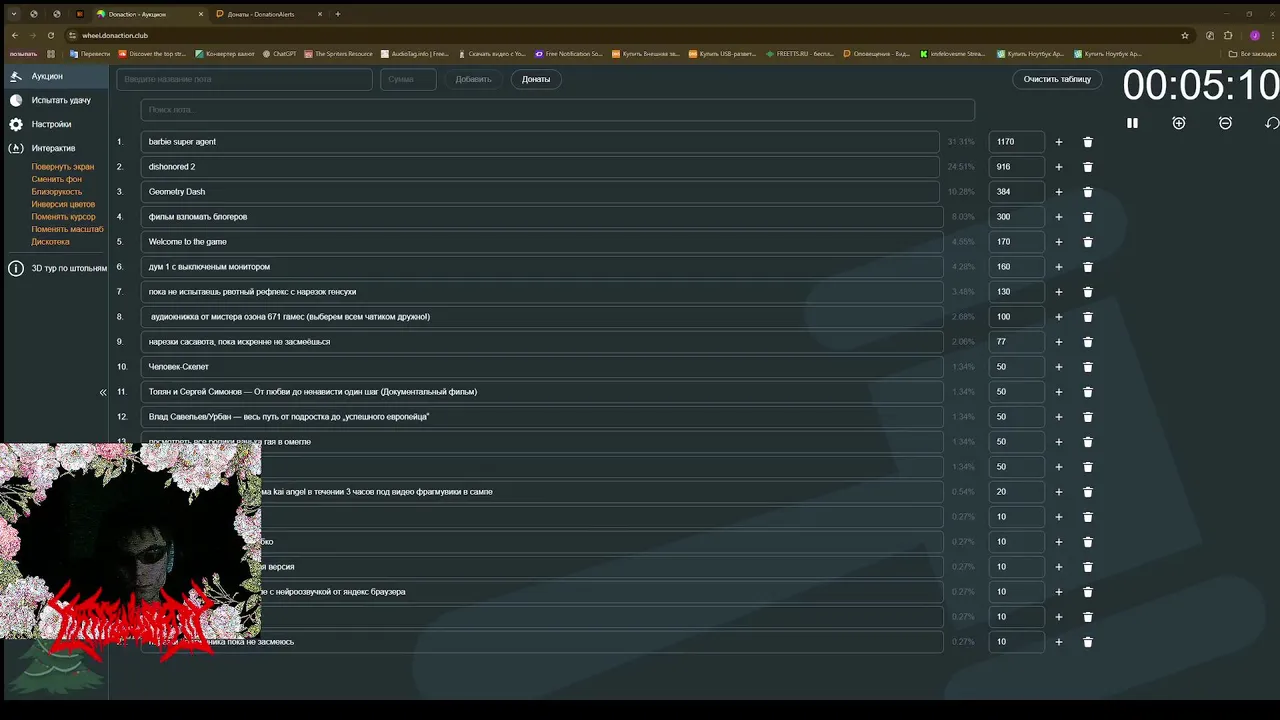
Task: Delete the 'Geometry Dash' lot
Action: click(1088, 192)
